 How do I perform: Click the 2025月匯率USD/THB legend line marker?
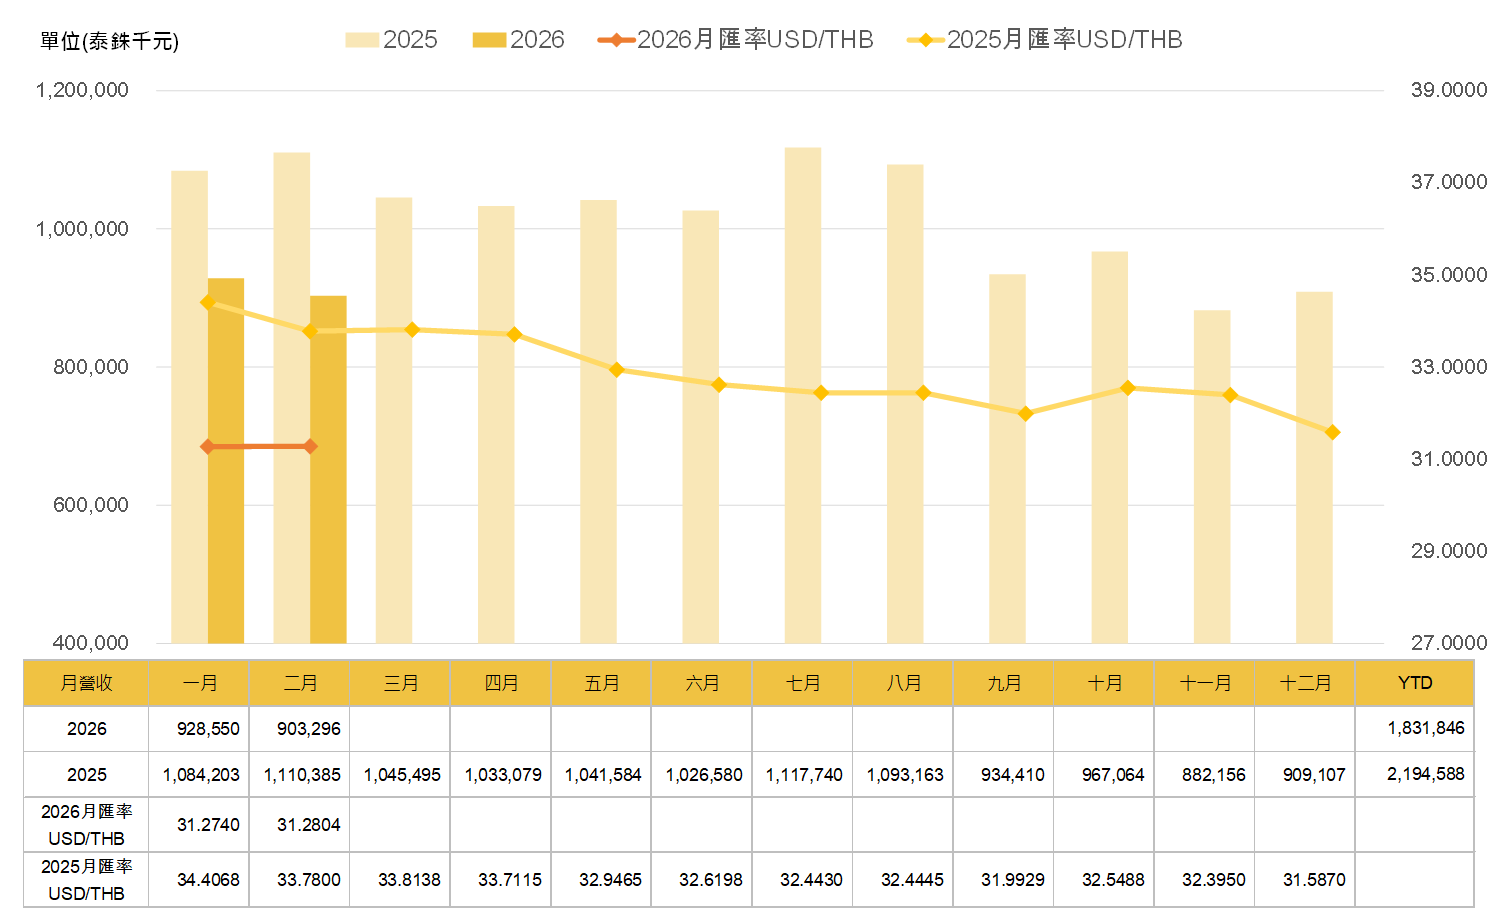pyautogui.click(x=926, y=40)
